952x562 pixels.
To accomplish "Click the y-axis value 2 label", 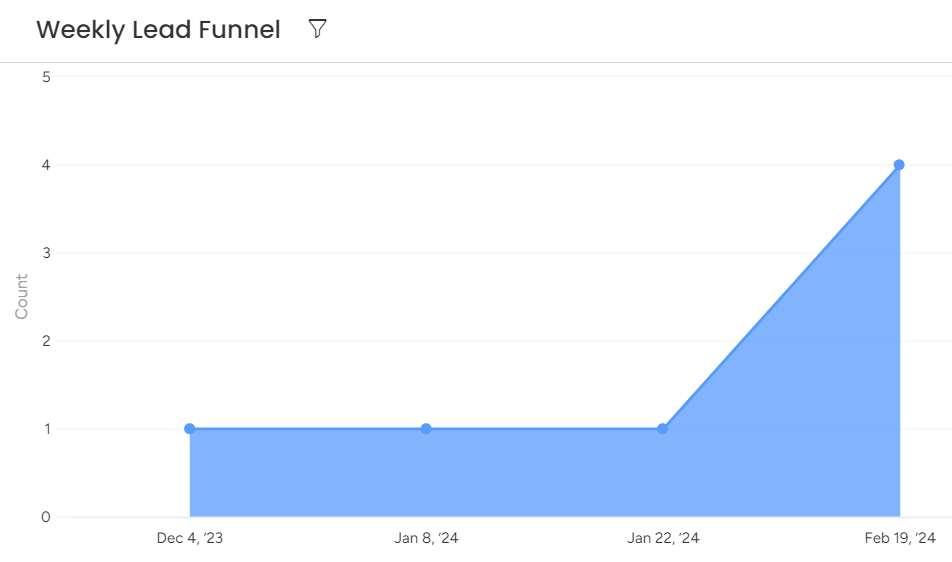I will (46, 341).
